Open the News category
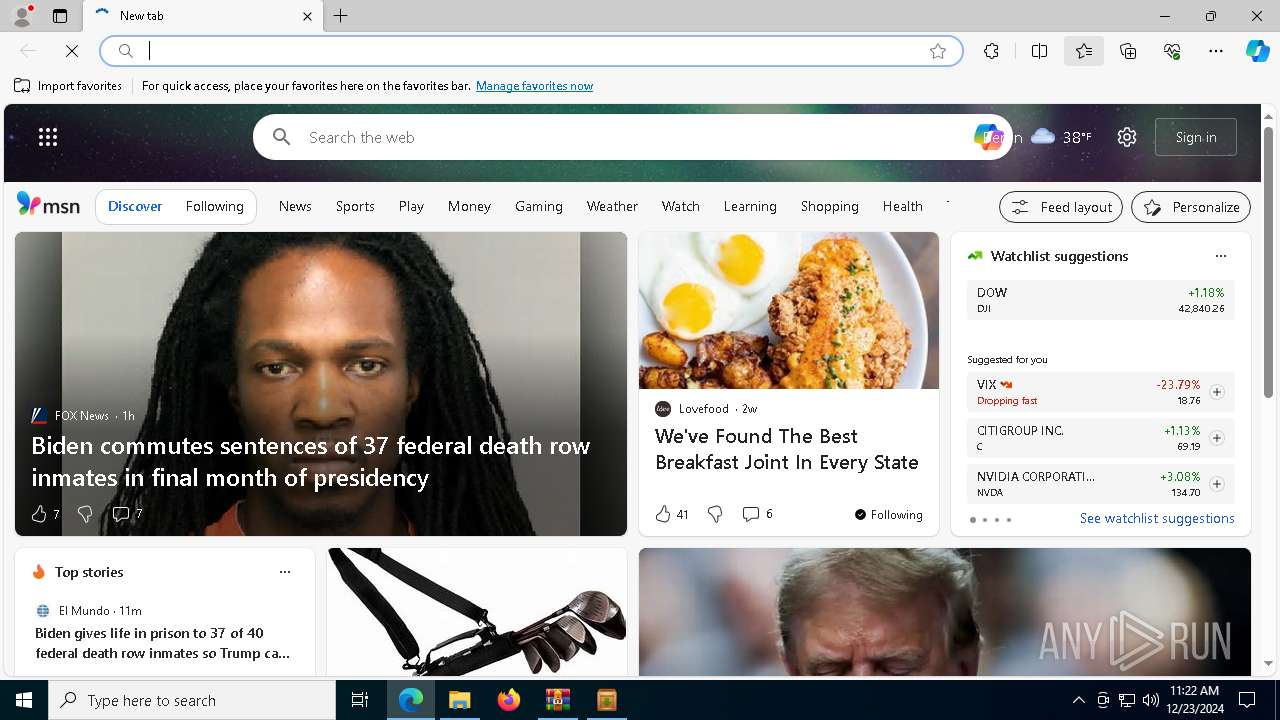 point(295,206)
